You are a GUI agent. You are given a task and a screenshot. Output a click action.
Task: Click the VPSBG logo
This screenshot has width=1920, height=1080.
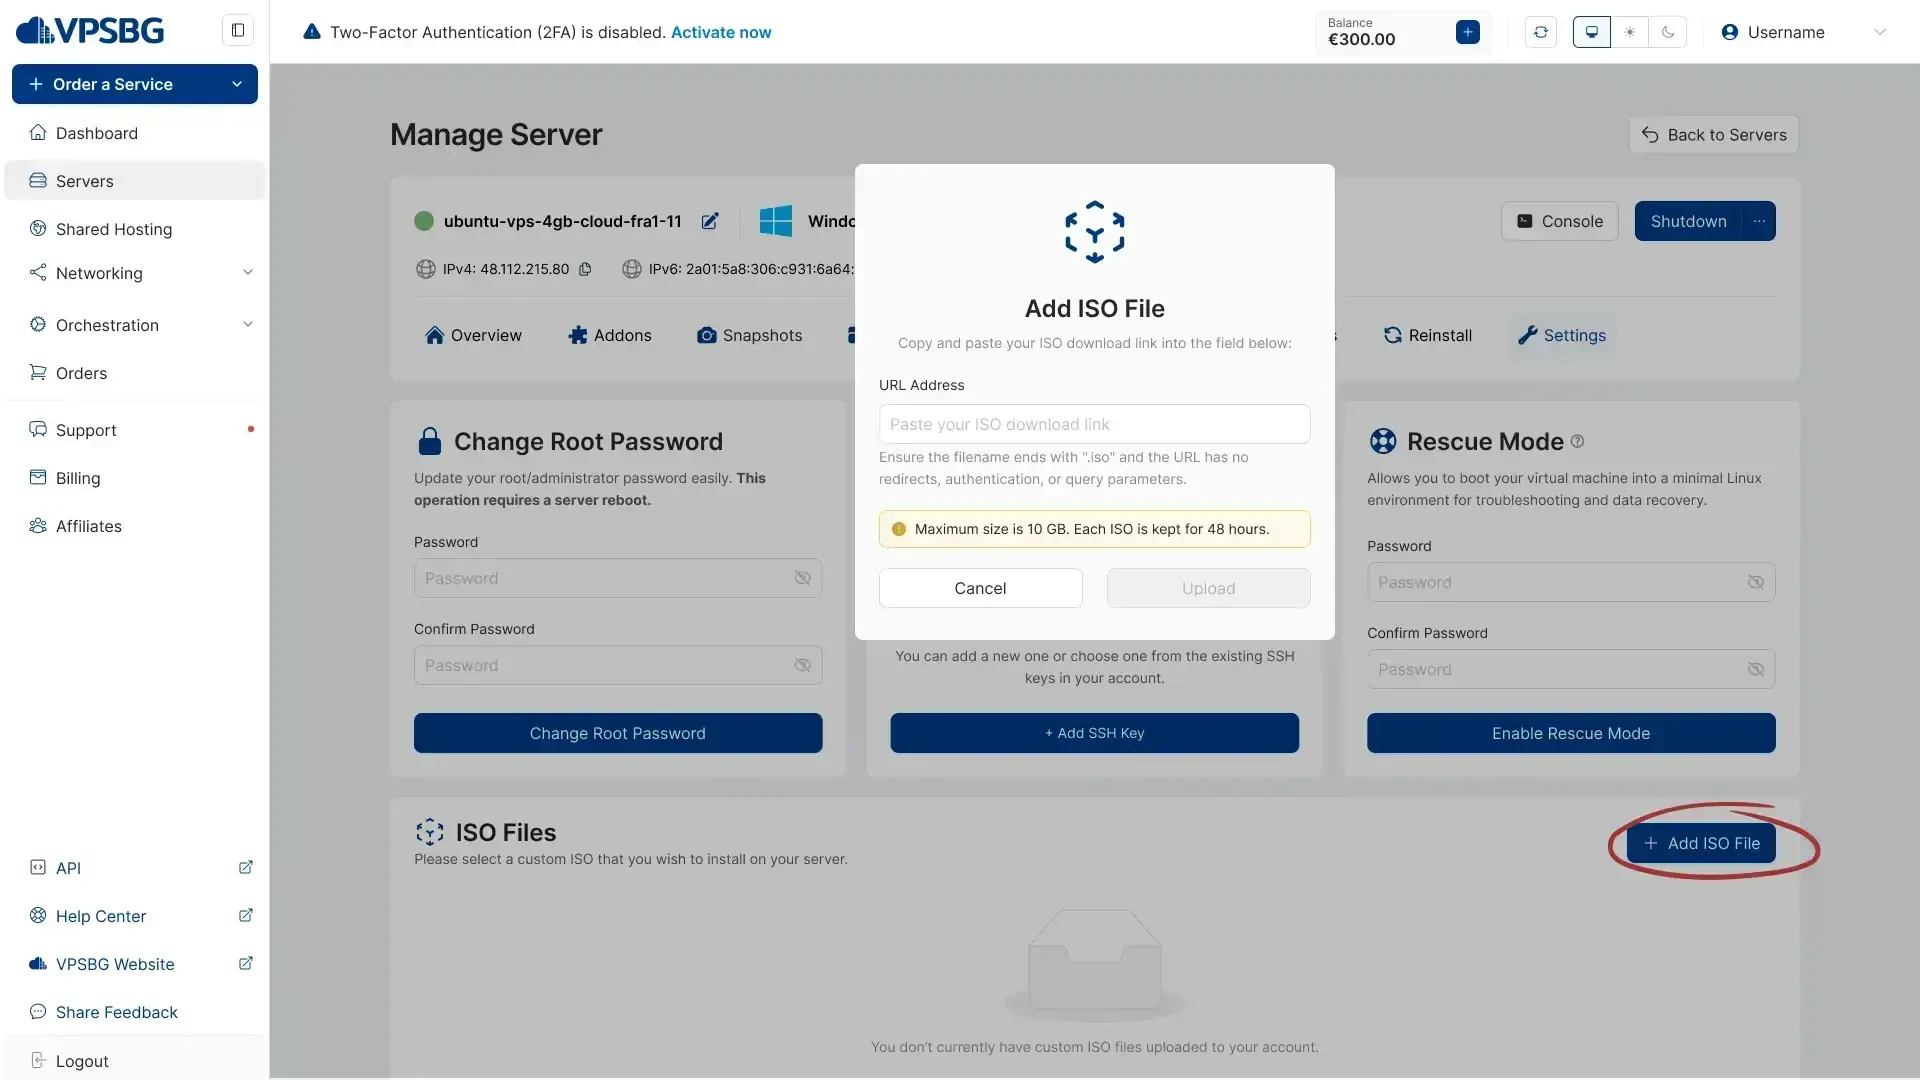coord(90,31)
